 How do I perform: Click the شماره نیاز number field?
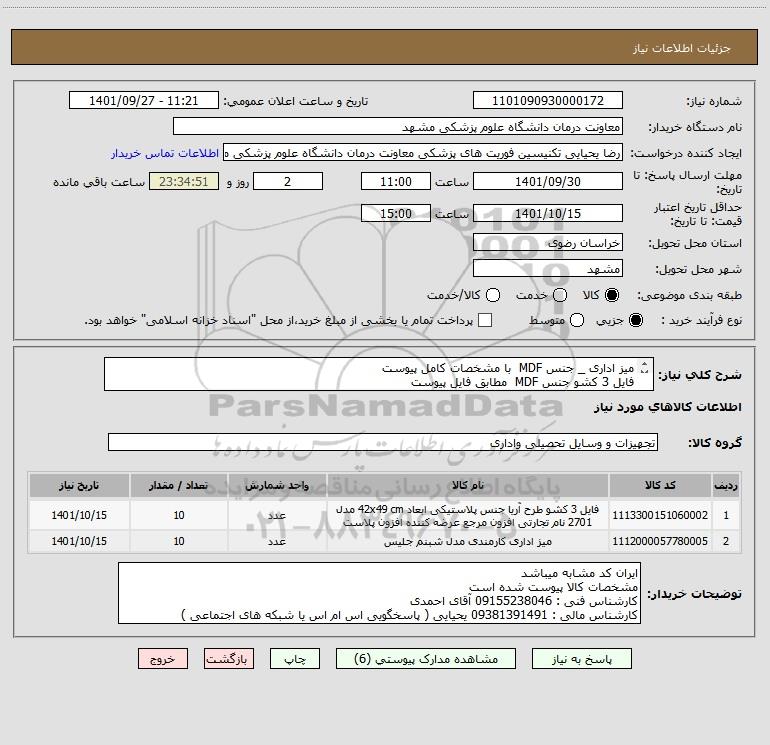point(548,100)
